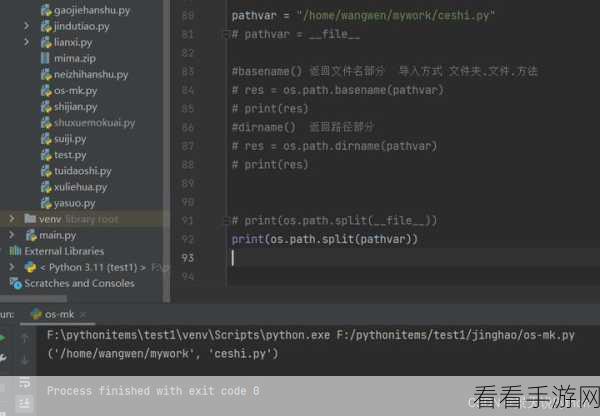This screenshot has height=416, width=600.
Task: Click '# print(os.path.split(__file__))' line
Action: click(334, 221)
